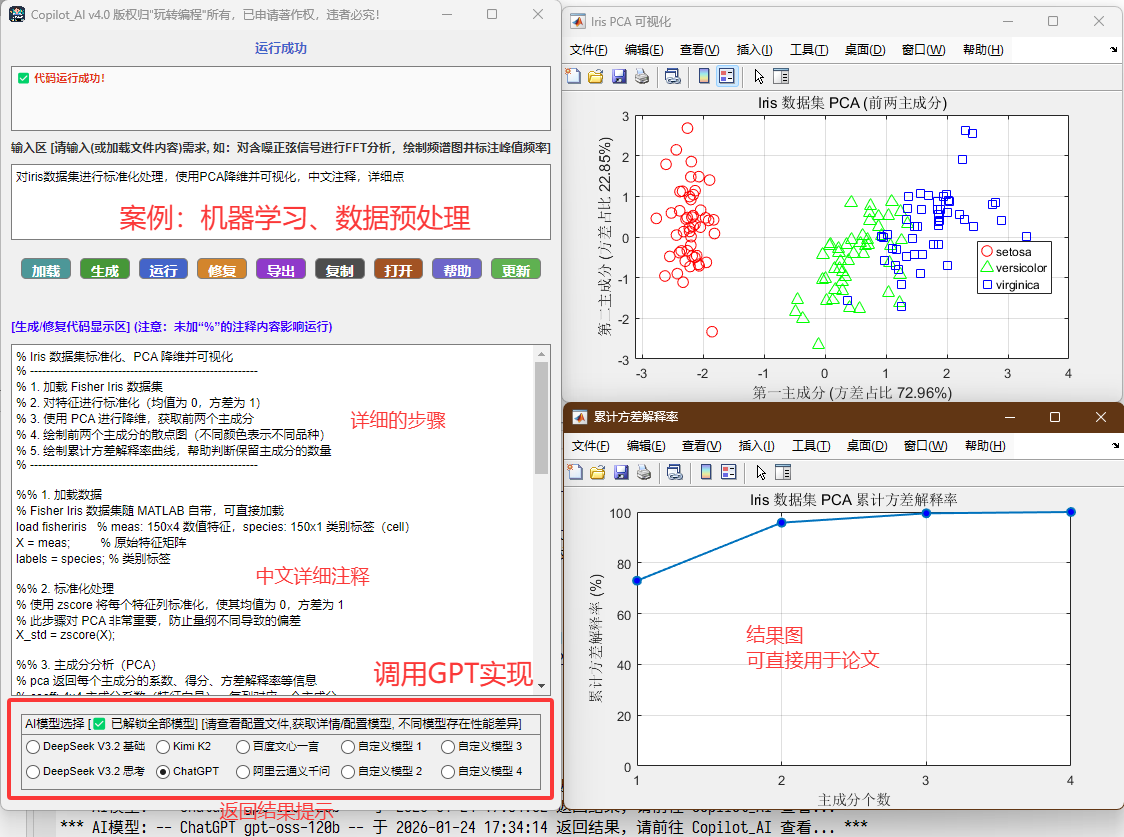Print the Iris PCA figure via toolbar icon

642,76
